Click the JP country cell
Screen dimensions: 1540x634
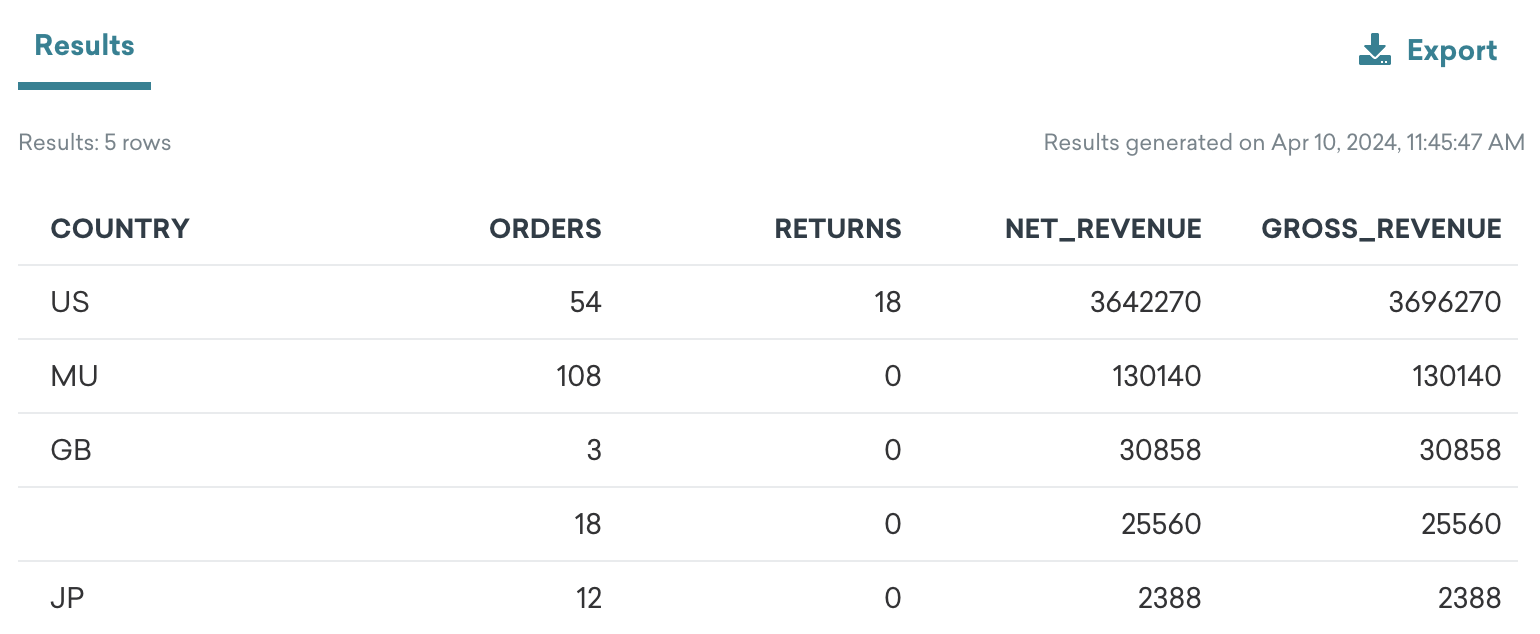pyautogui.click(x=67, y=598)
